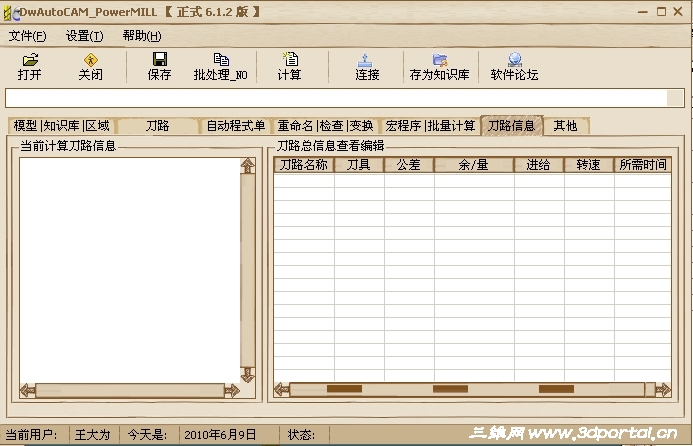Open the 宏程序|批量计算 tab
The height and width of the screenshot is (446, 693).
430,126
